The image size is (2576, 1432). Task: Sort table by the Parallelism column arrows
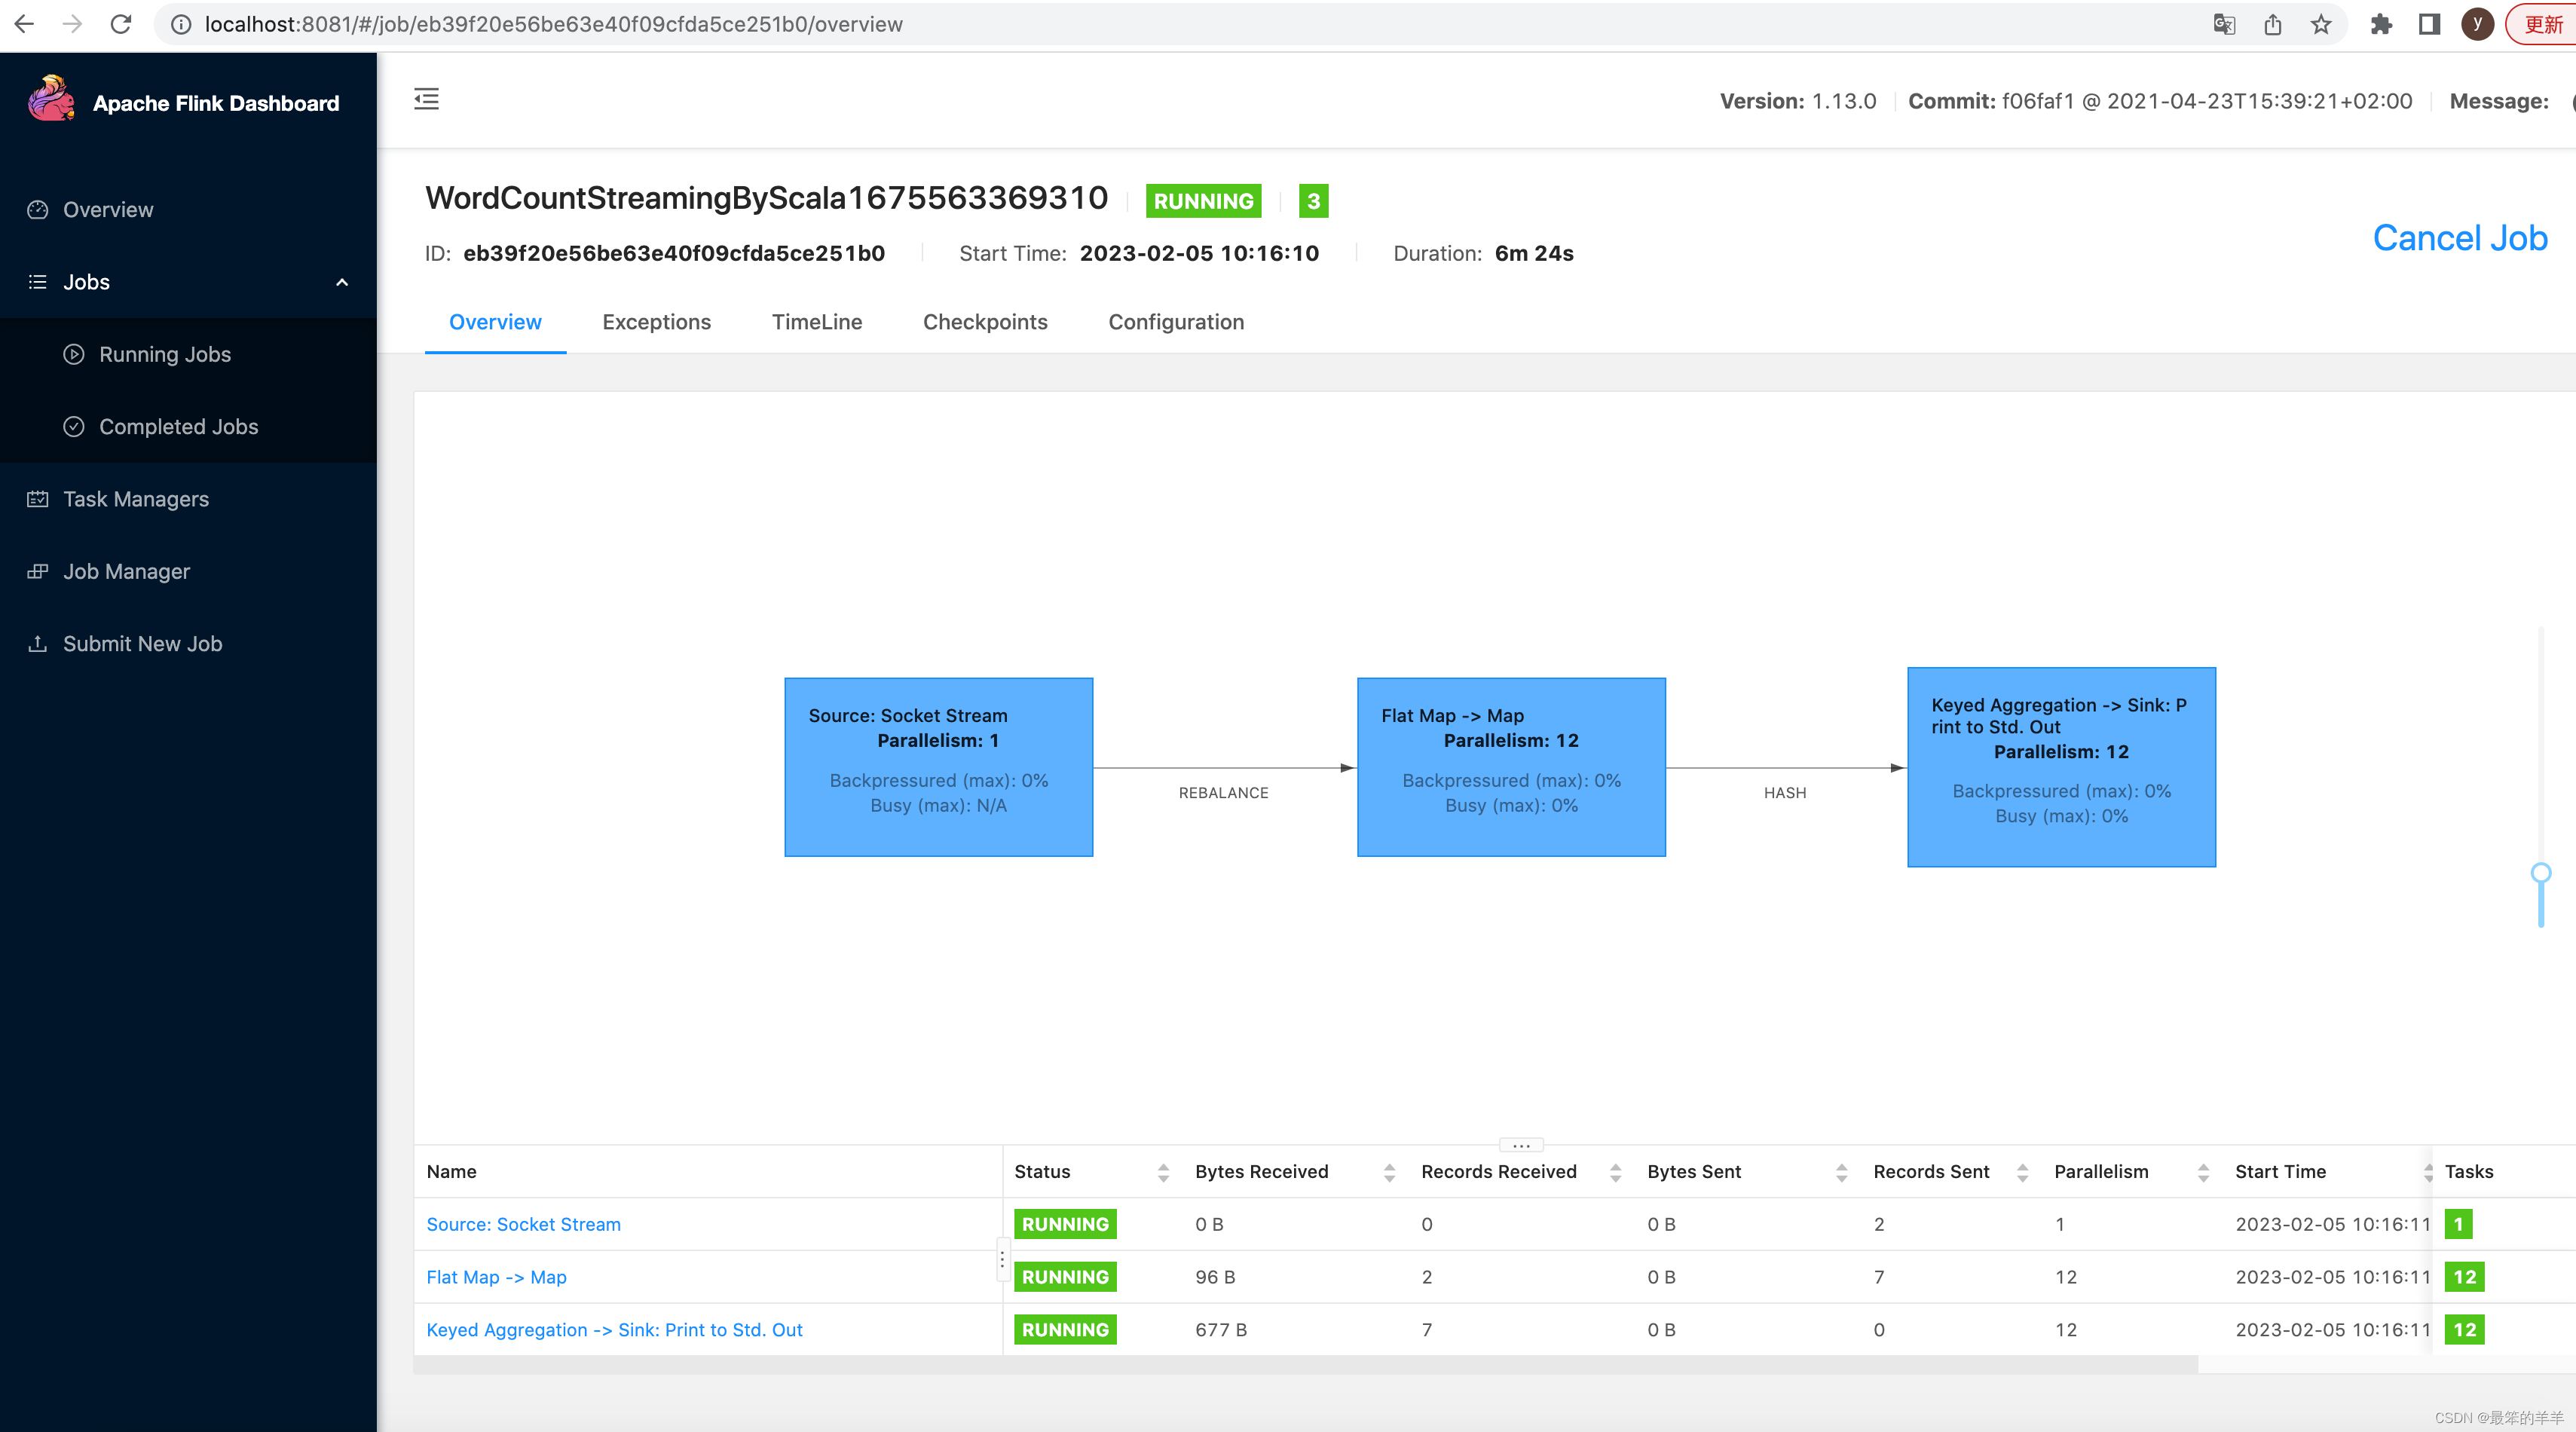pyautogui.click(x=2203, y=1172)
